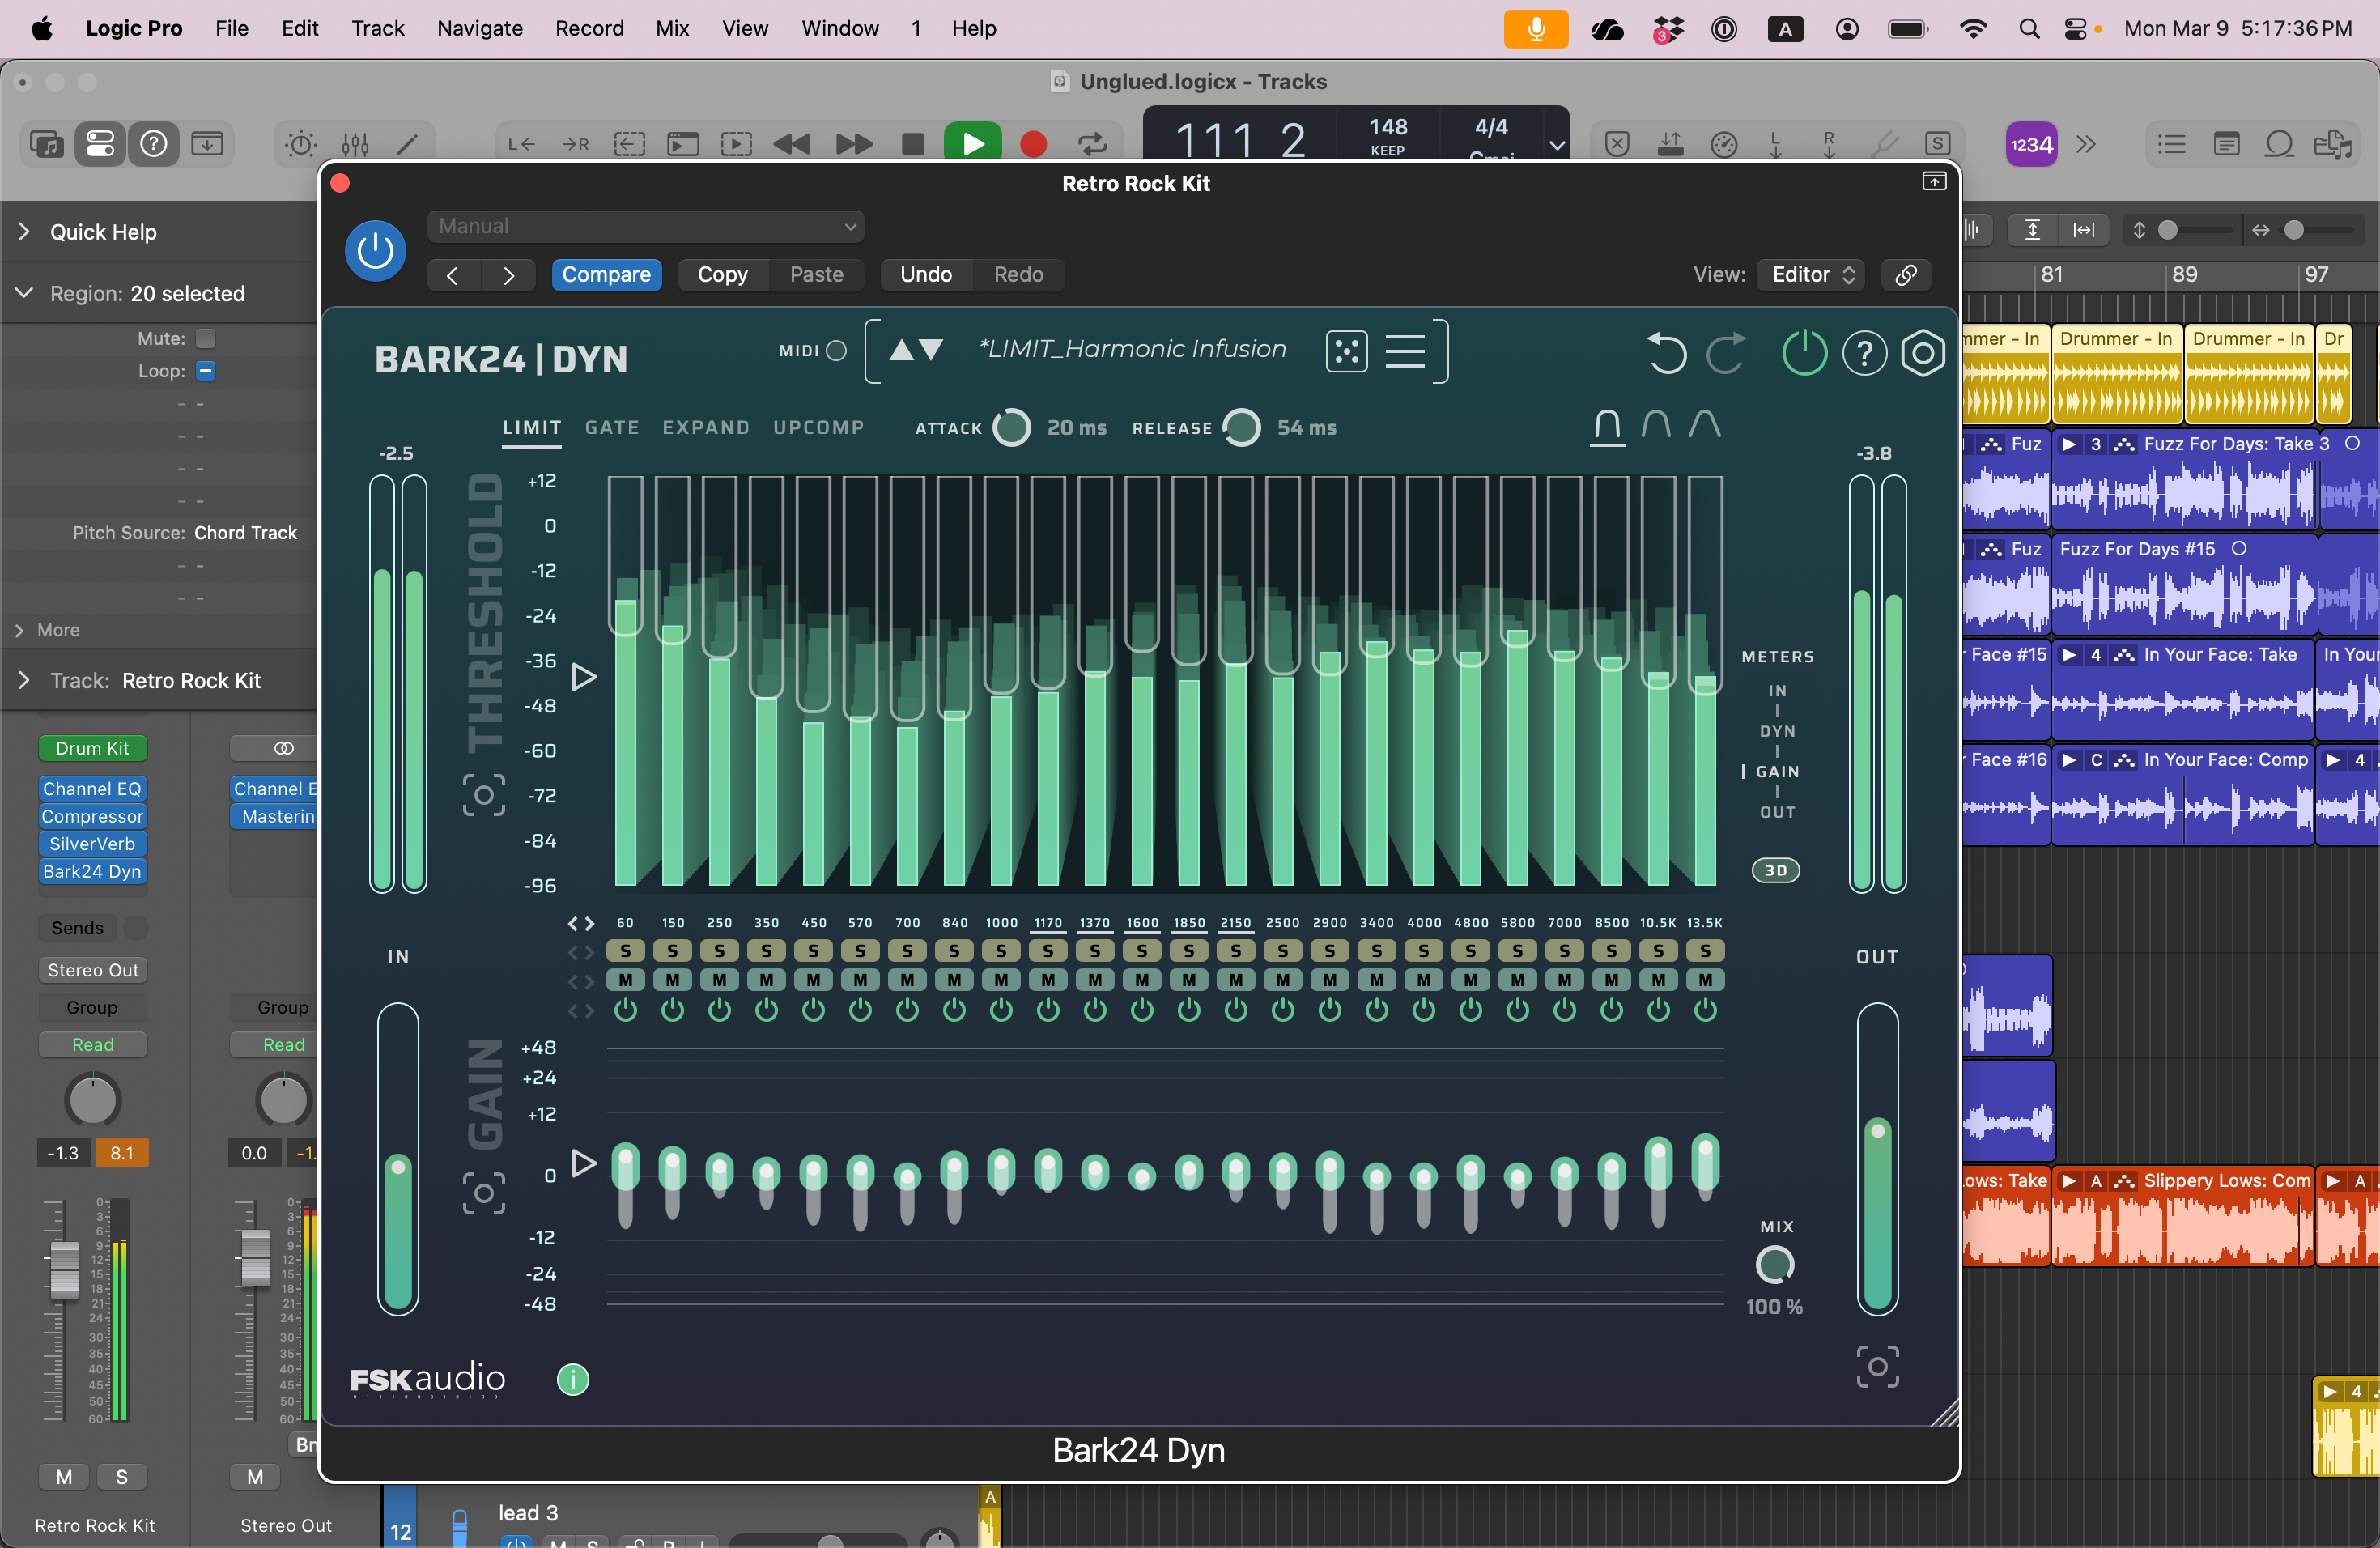Click the Stop button in transport

point(913,144)
